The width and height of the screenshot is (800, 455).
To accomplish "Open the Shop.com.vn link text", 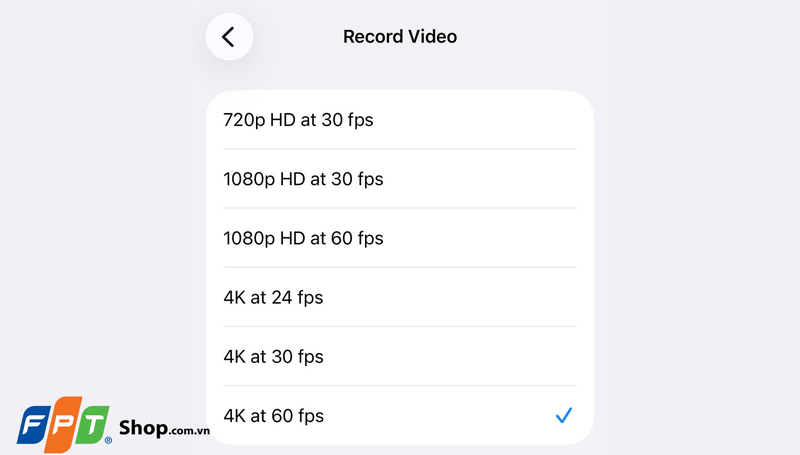I will point(164,428).
